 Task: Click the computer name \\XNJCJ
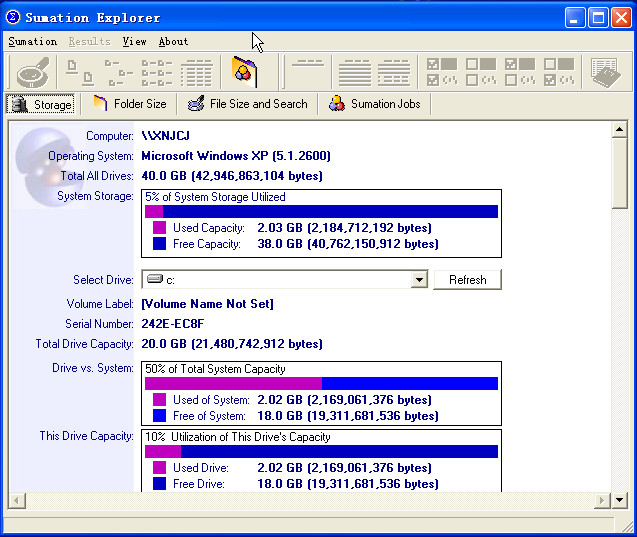tap(166, 136)
